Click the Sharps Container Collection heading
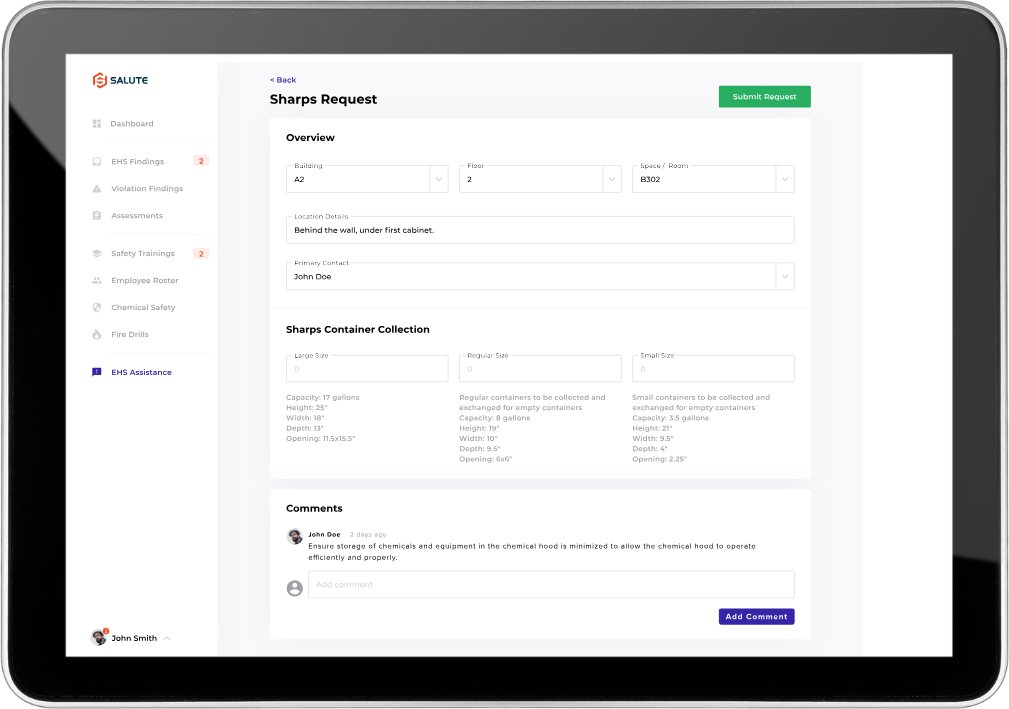1009x709 pixels. (x=357, y=329)
